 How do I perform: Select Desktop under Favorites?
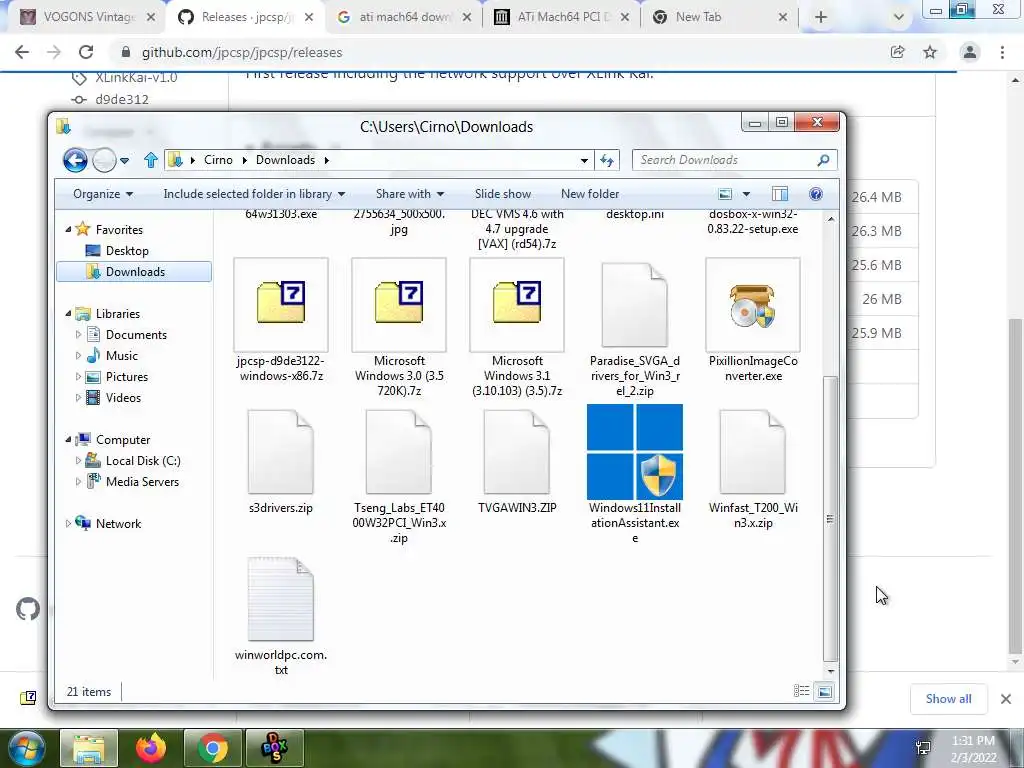click(x=127, y=251)
